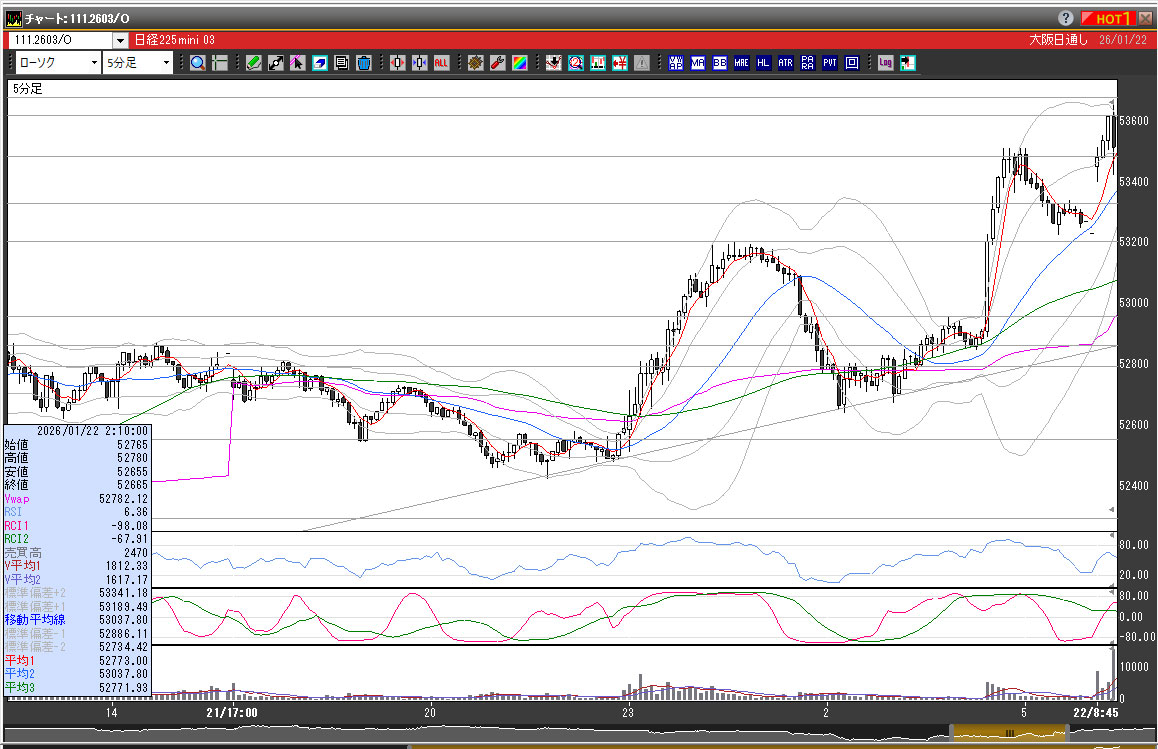Click the red ALL candles icon
The height and width of the screenshot is (749, 1158).
(x=441, y=63)
